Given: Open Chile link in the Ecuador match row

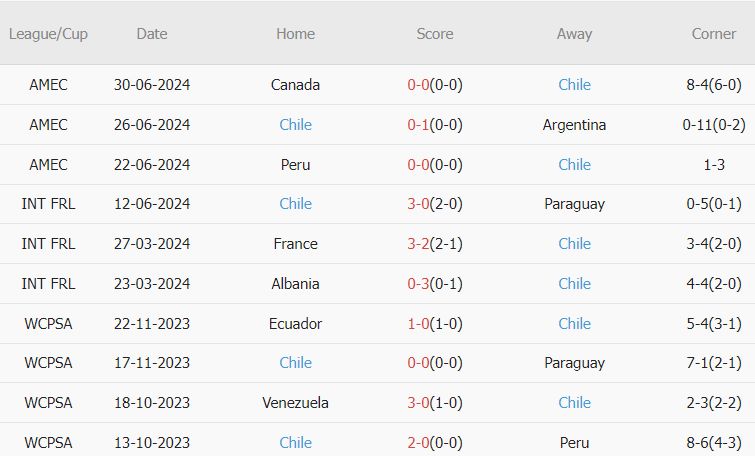Looking at the screenshot, I should pyautogui.click(x=574, y=324).
